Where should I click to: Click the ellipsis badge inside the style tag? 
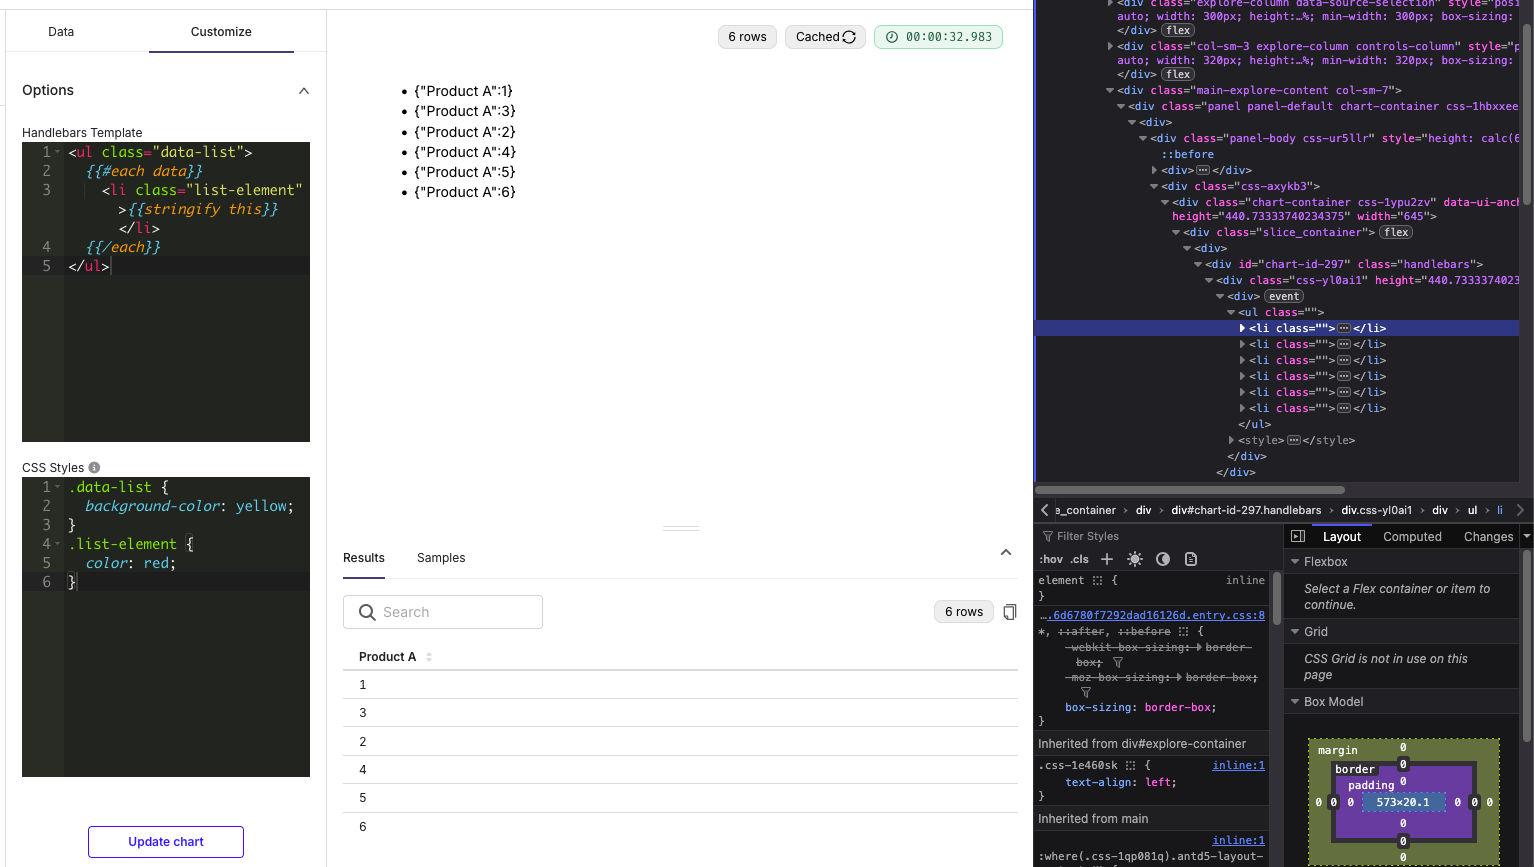coord(1294,440)
